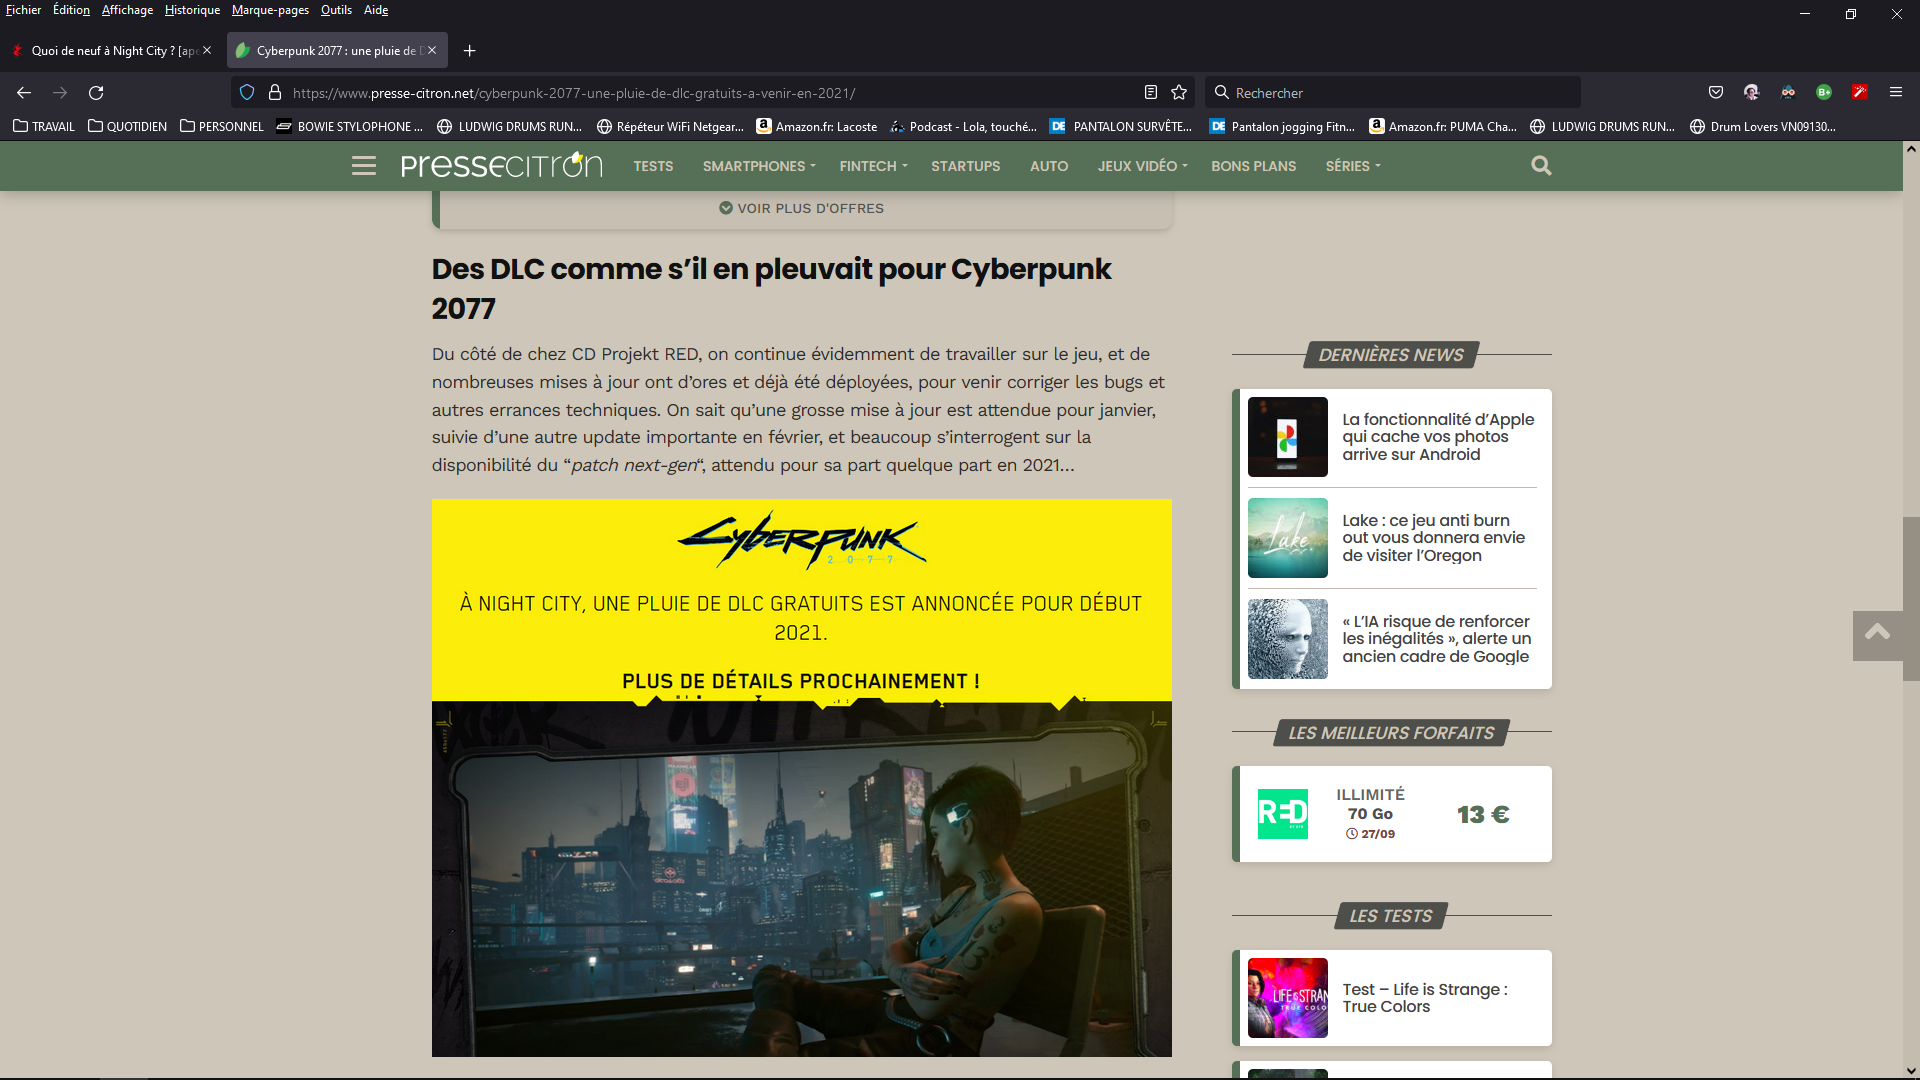Open the Drum Lovers VN09130 bookmark

1763,127
